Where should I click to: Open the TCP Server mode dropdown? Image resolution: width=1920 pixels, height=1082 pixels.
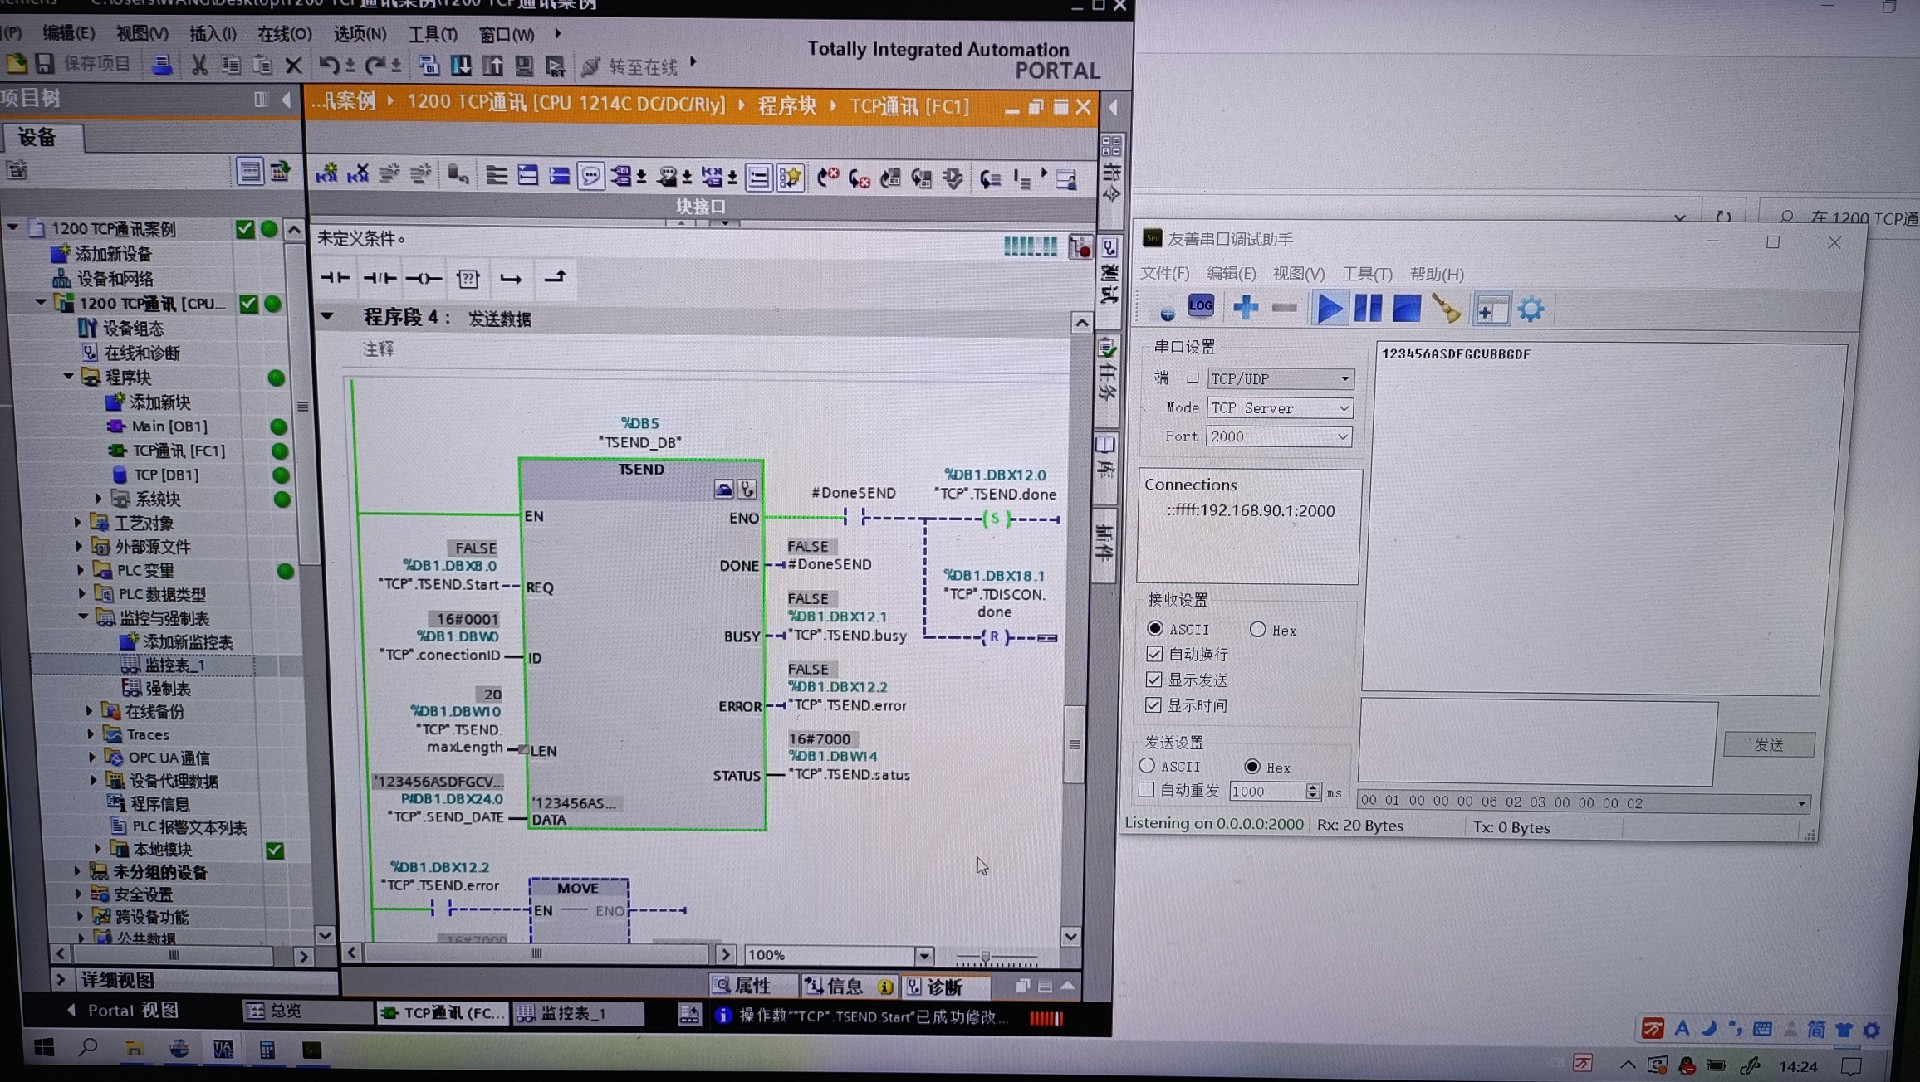1344,408
